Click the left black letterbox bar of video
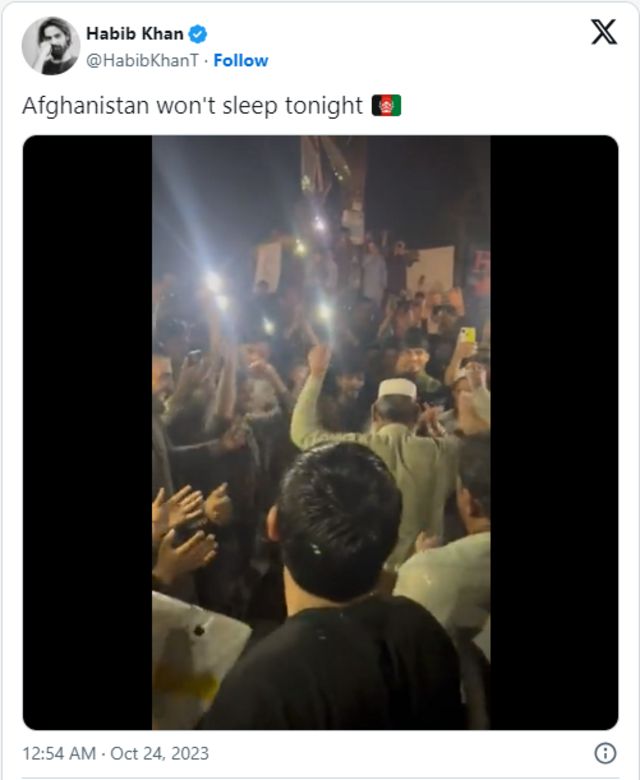The width and height of the screenshot is (640, 780). pyautogui.click(x=88, y=432)
